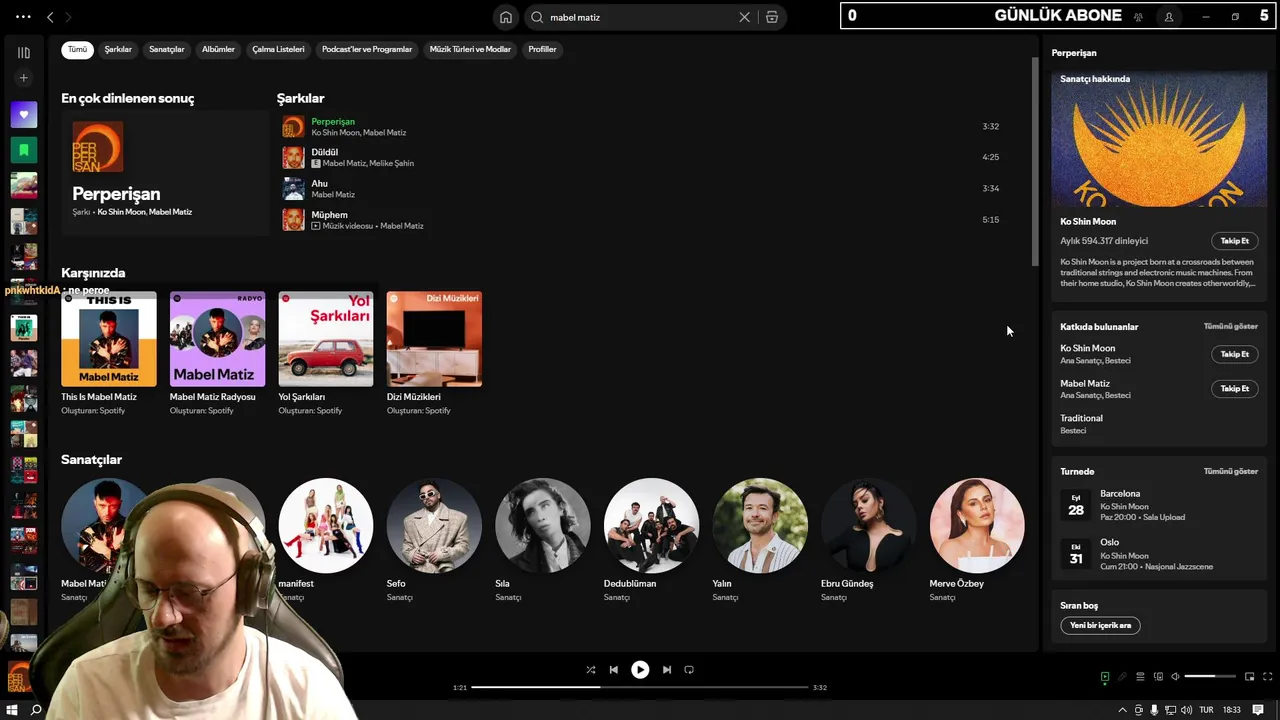Screen dimensions: 1280x720
Task: Open the Perperişan top result card
Action: click(x=165, y=173)
